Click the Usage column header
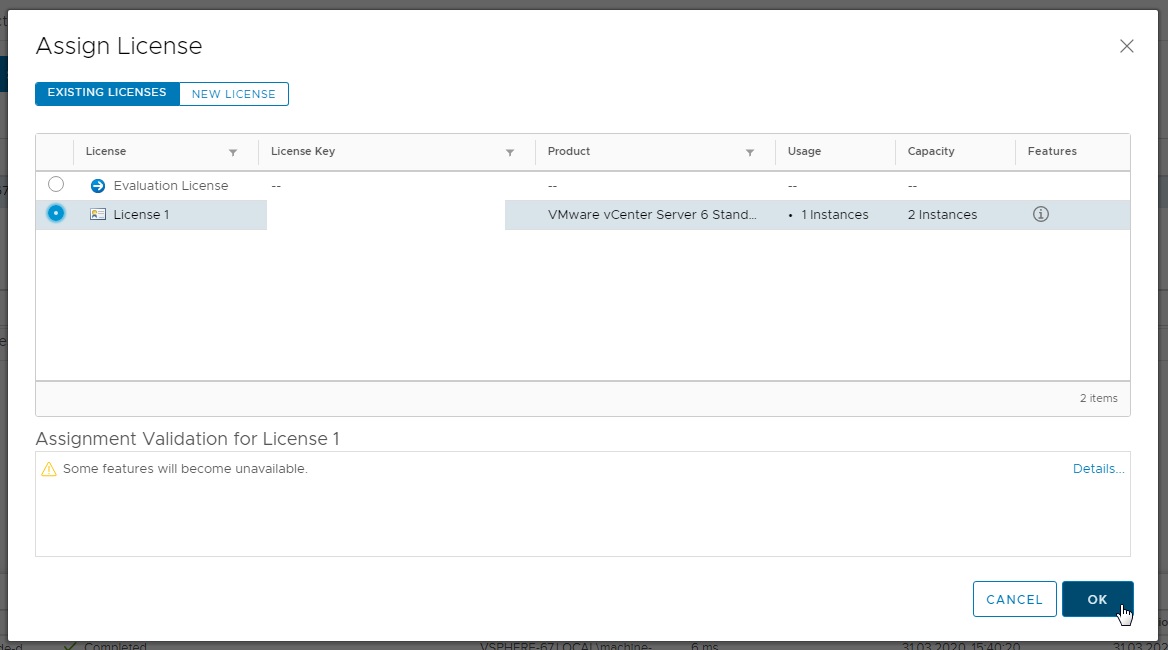 coord(804,152)
